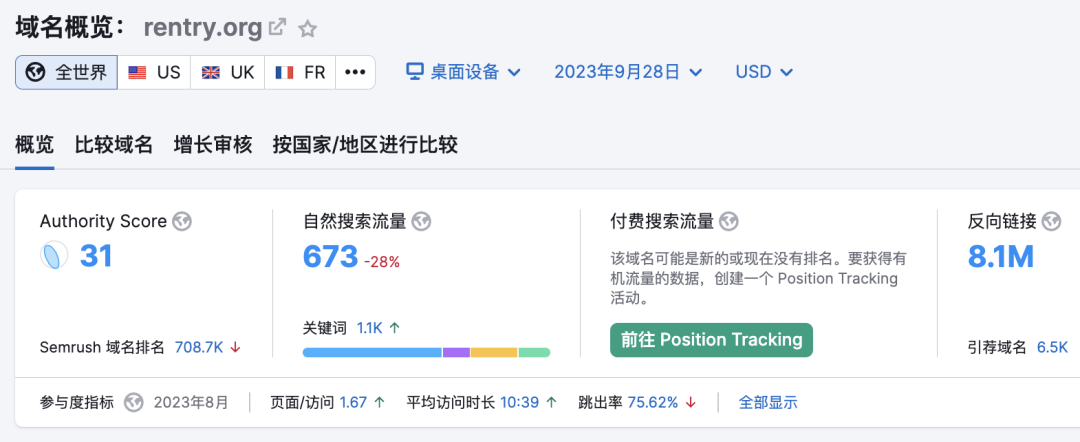Click the 2023年8月 engagement date text
The image size is (1080, 442).
pyautogui.click(x=191, y=402)
